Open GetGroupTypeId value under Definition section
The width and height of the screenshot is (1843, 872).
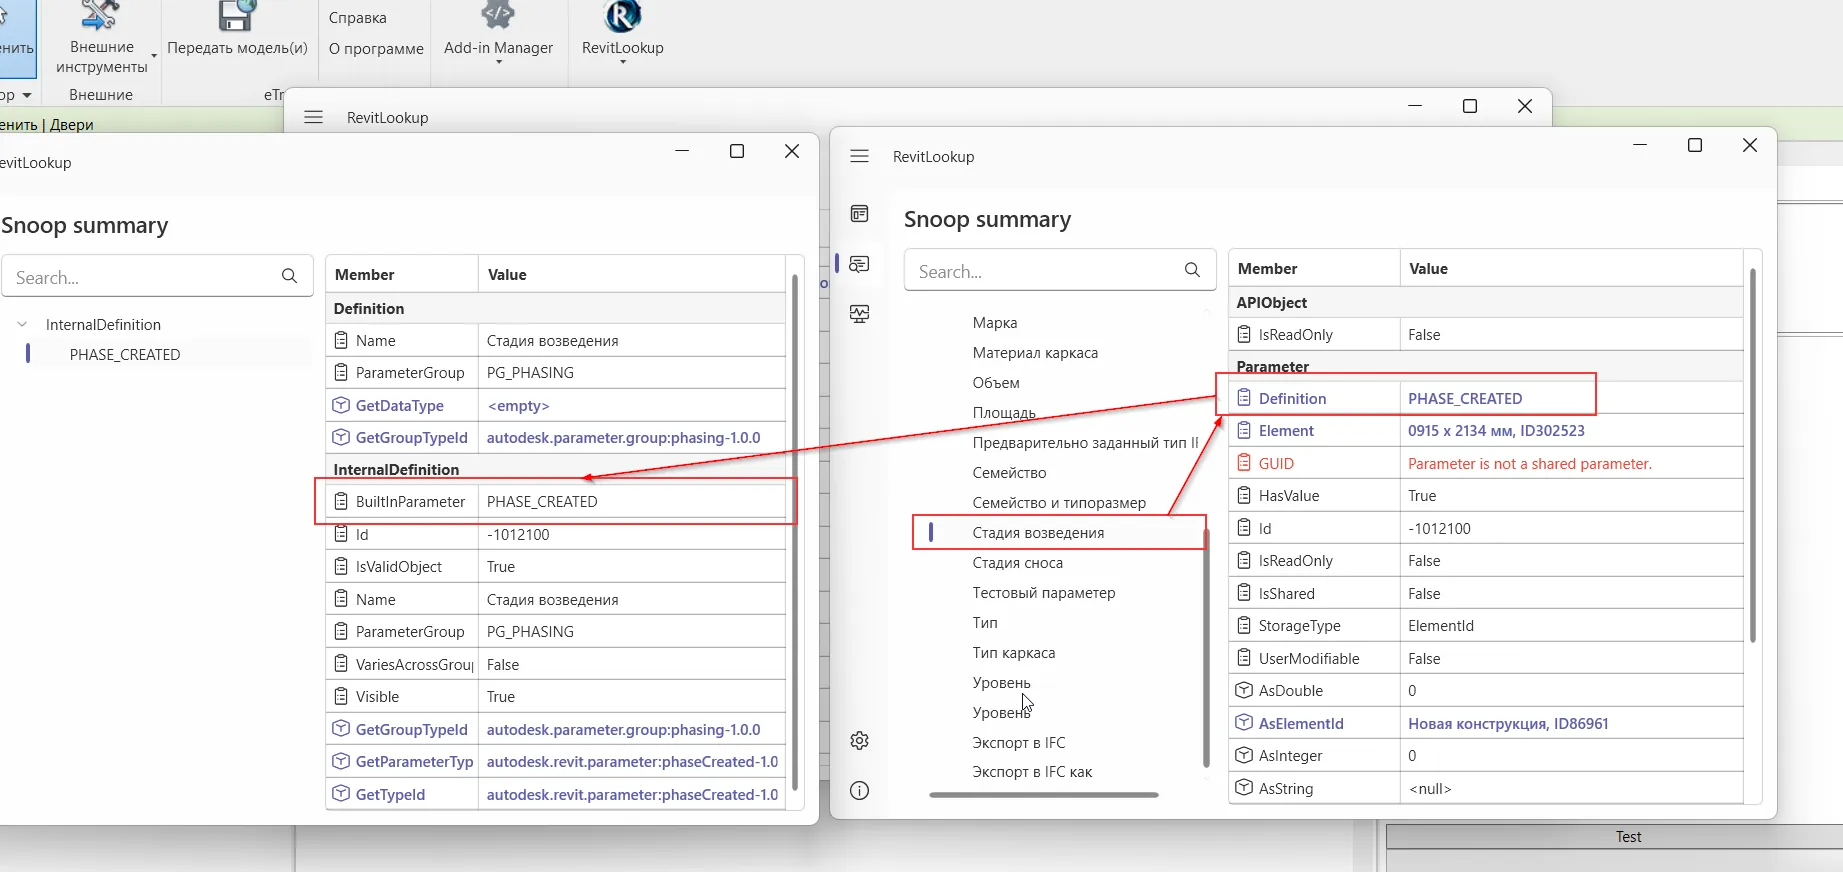623,438
